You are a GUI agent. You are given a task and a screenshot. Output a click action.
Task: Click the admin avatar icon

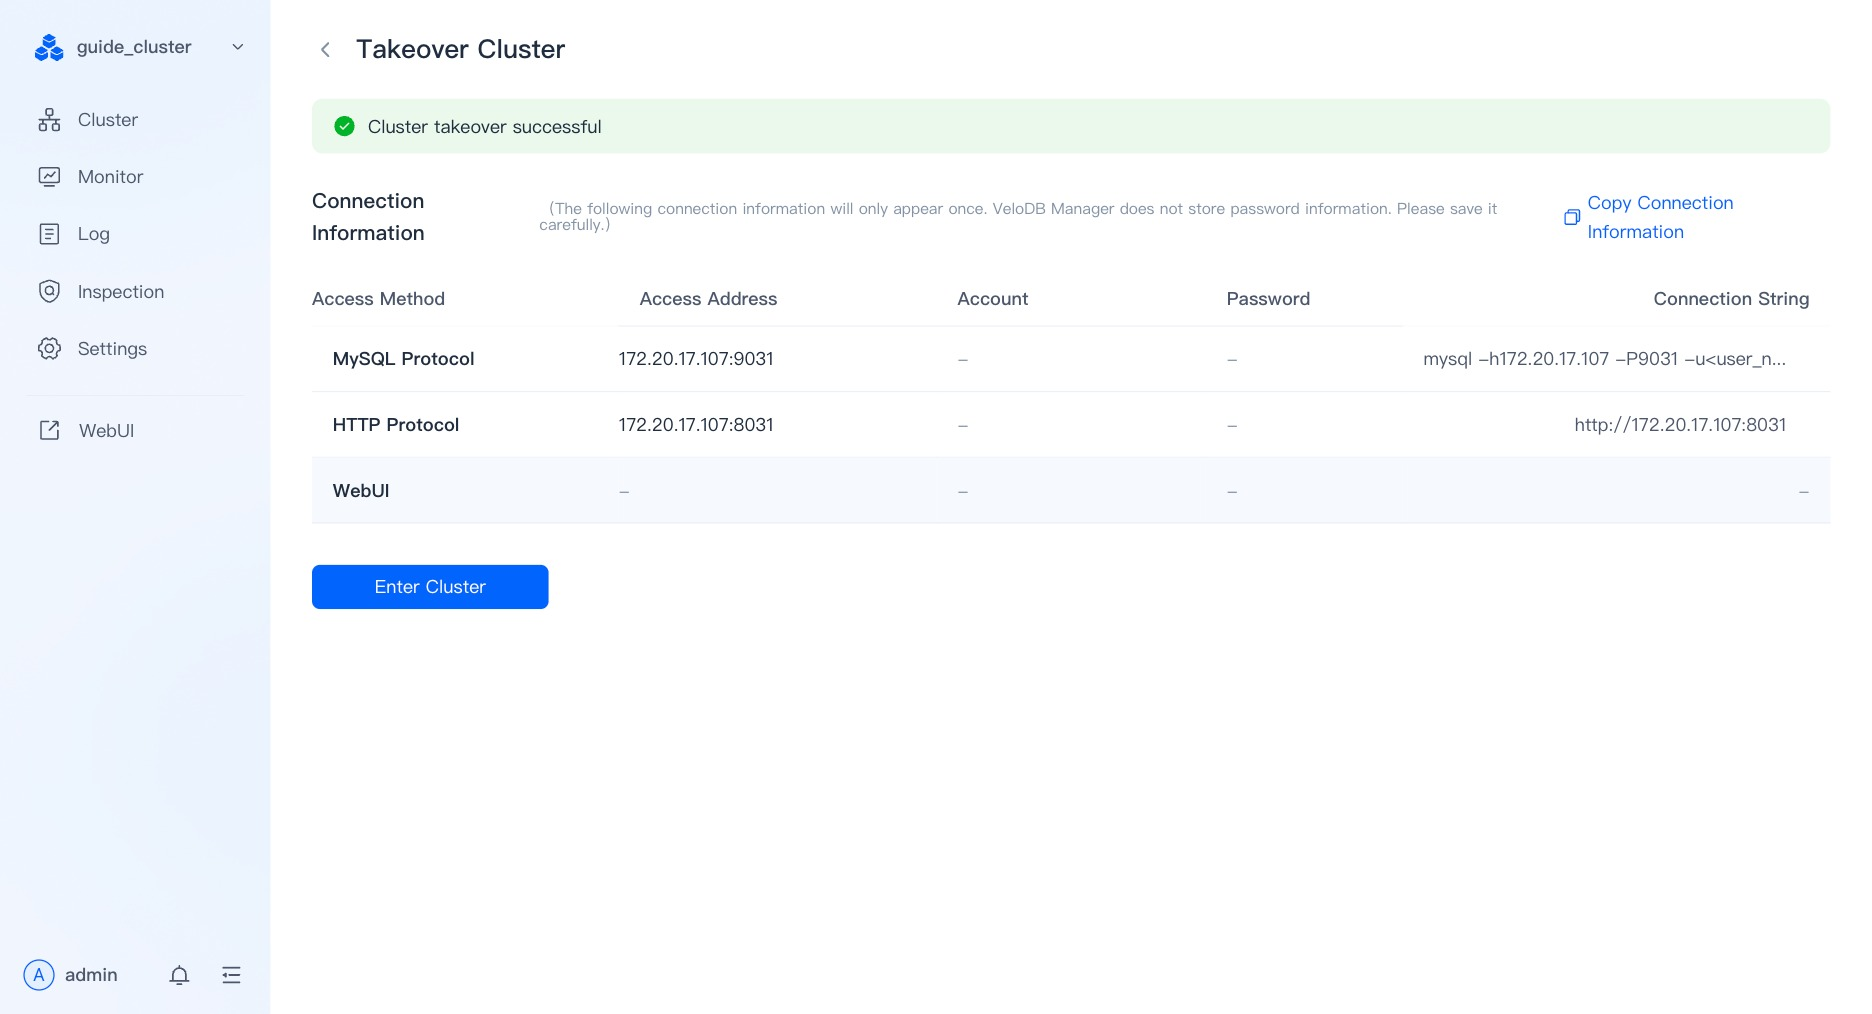[x=39, y=975]
